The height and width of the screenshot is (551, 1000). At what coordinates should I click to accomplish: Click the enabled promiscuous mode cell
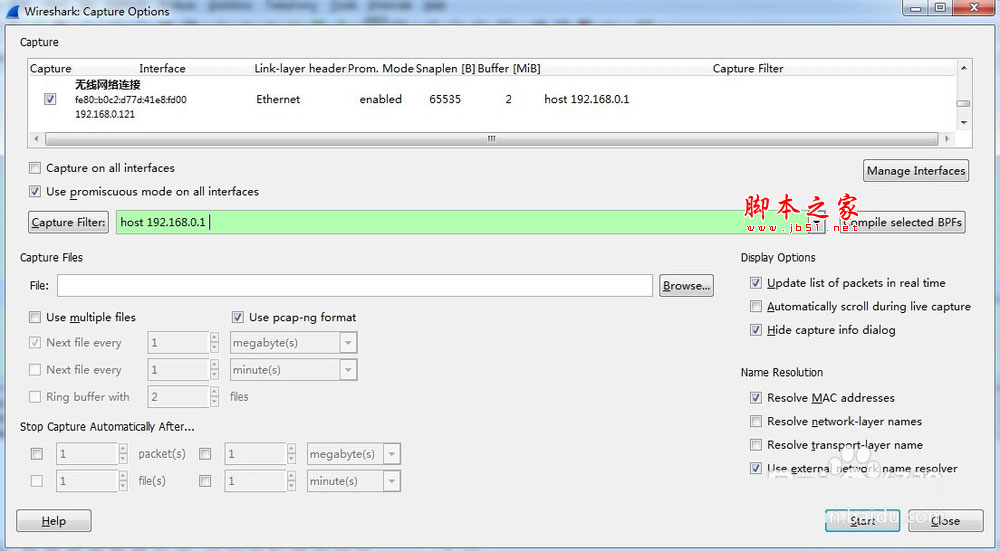[x=381, y=99]
